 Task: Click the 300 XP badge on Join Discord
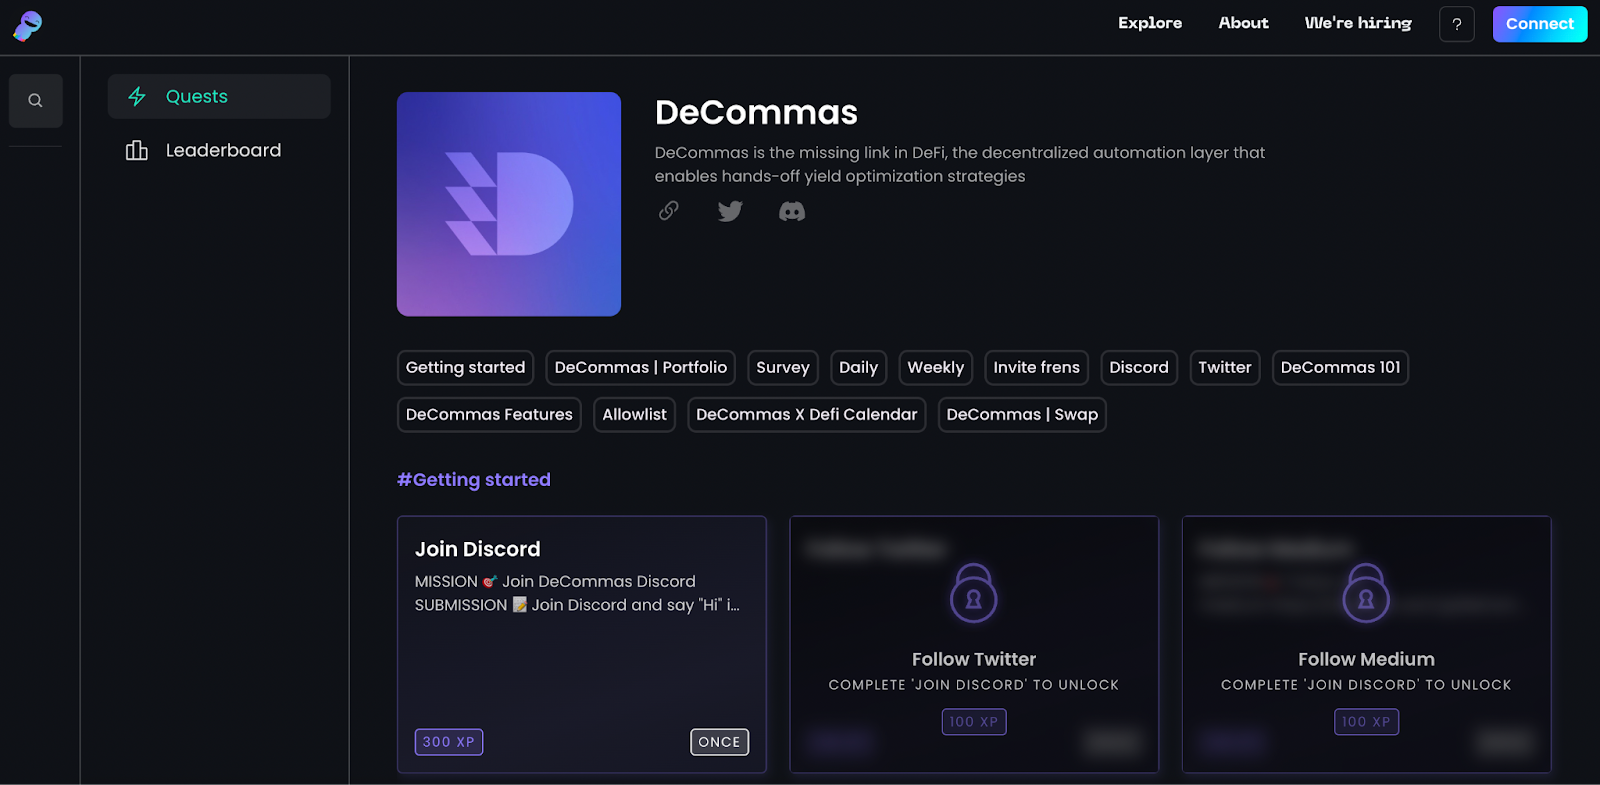[x=449, y=742]
